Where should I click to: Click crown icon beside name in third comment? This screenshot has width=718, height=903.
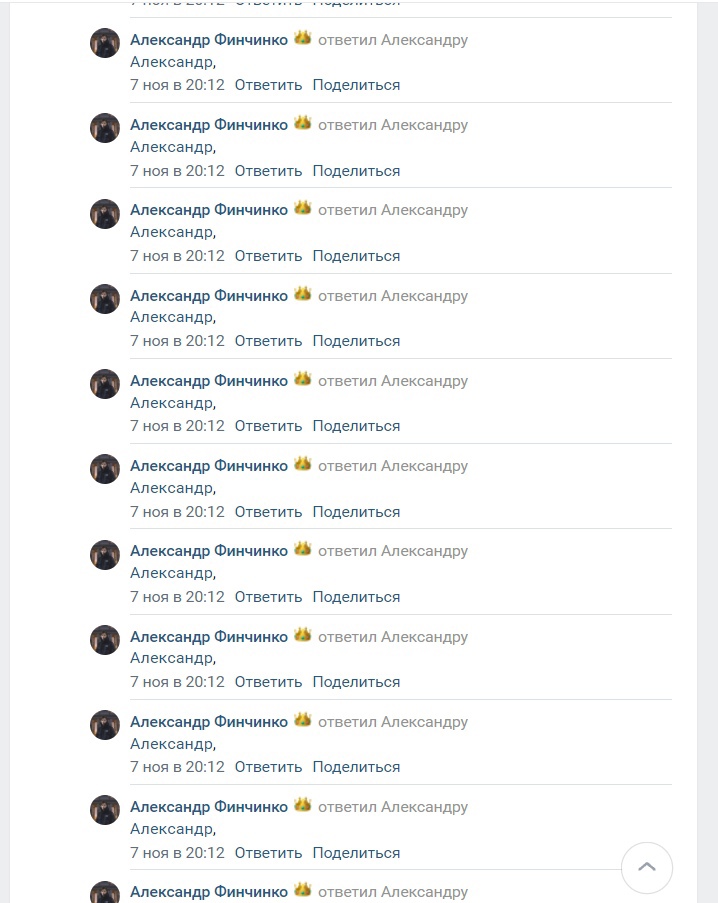pyautogui.click(x=303, y=208)
